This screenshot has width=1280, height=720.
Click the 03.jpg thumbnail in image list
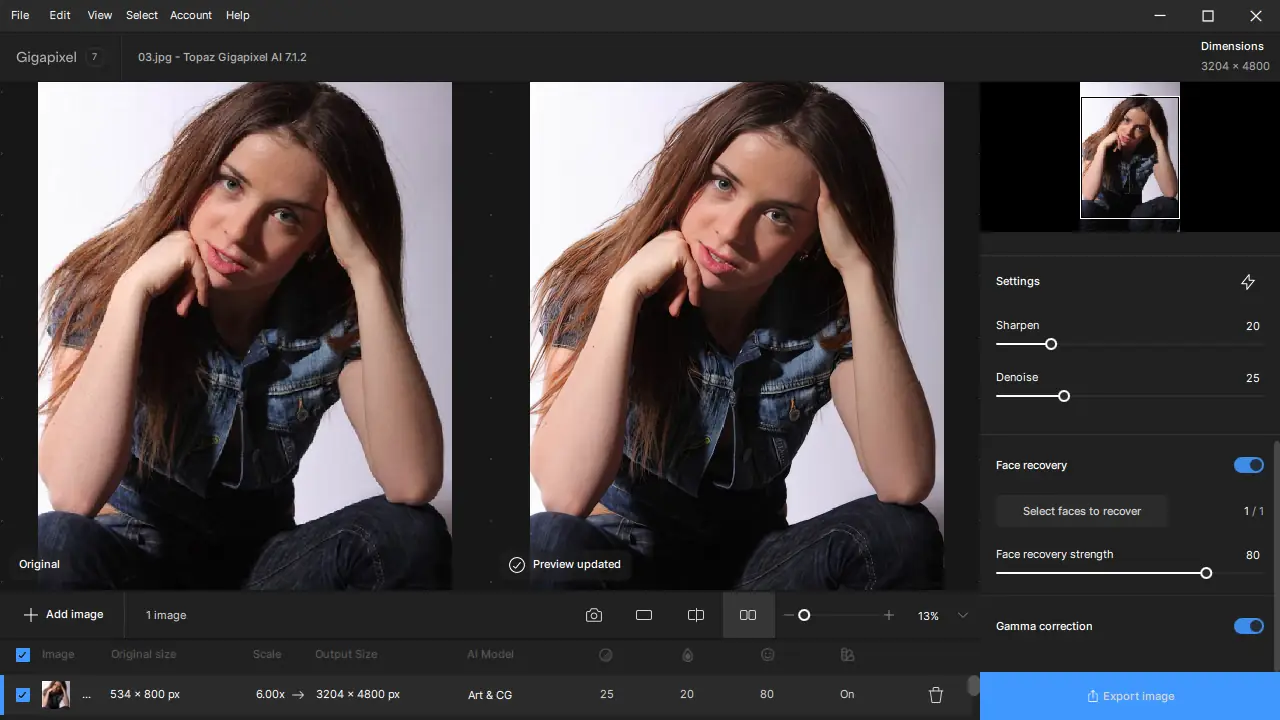coord(56,694)
